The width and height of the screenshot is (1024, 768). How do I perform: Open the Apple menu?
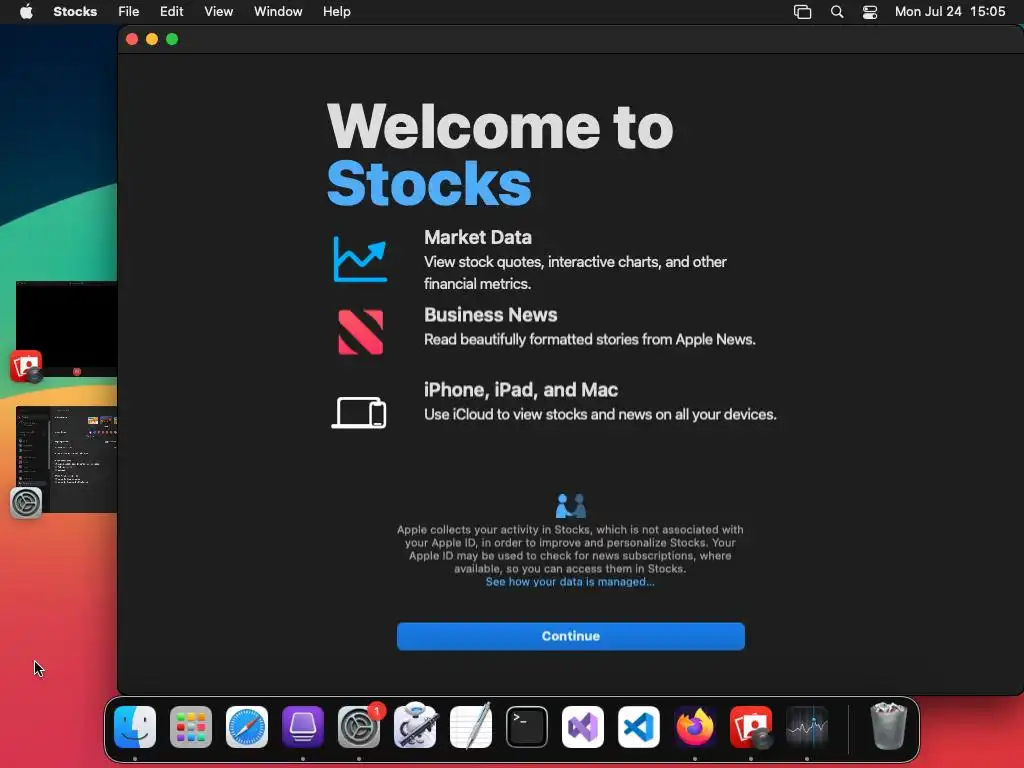[26, 12]
